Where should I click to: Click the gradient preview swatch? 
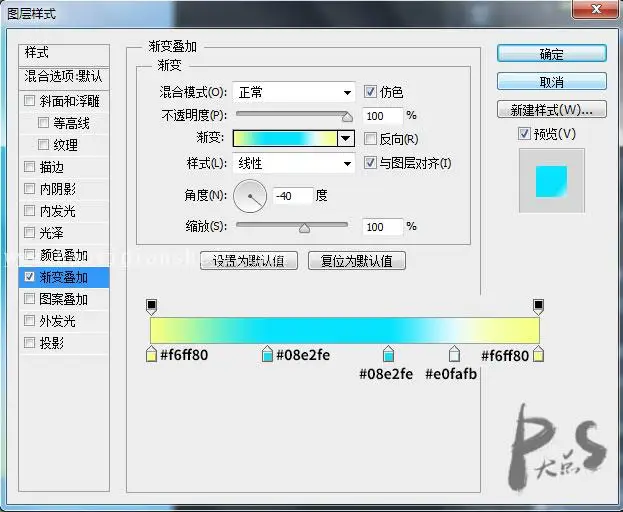pos(285,139)
